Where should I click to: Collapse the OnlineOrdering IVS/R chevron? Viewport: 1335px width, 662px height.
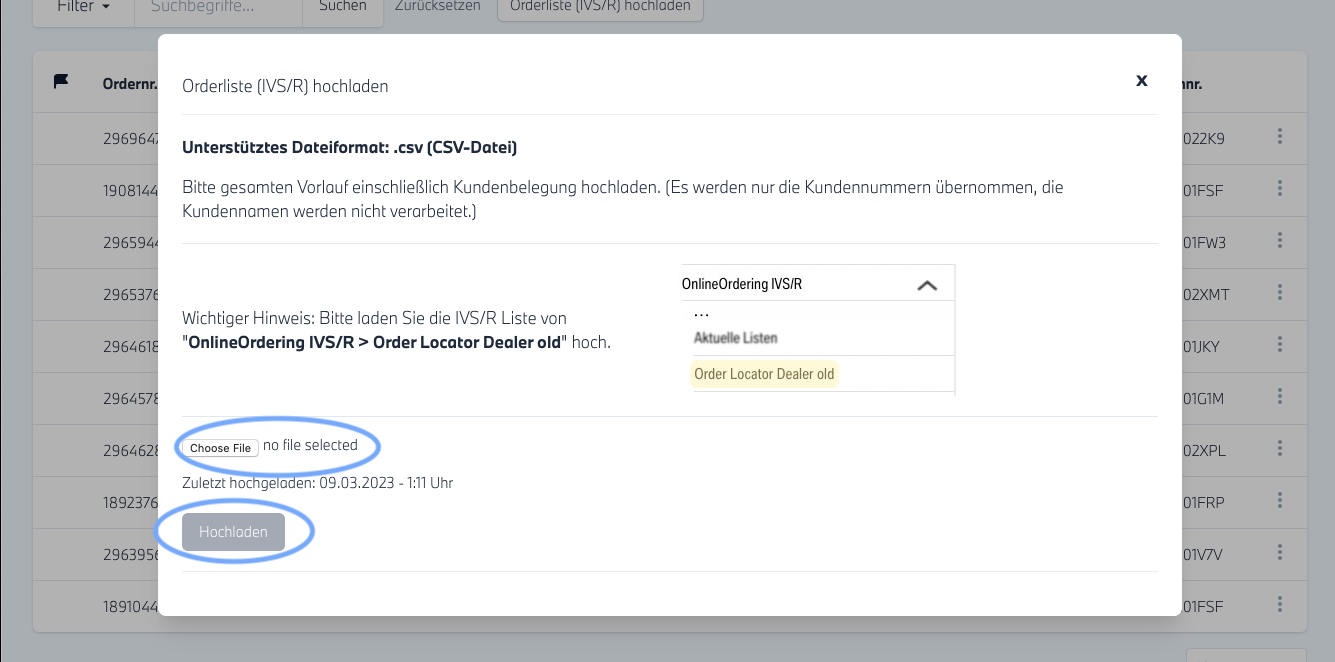927,285
